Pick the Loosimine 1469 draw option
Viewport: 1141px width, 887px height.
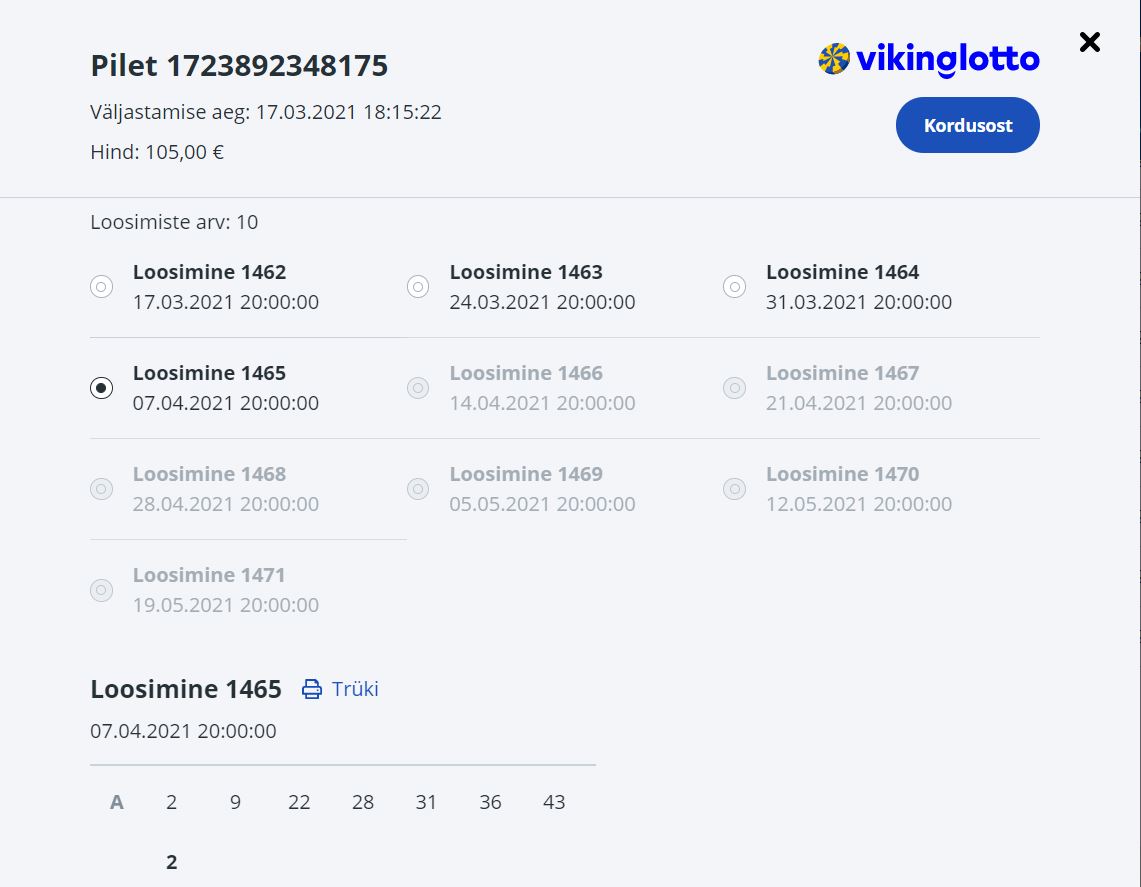pos(418,489)
